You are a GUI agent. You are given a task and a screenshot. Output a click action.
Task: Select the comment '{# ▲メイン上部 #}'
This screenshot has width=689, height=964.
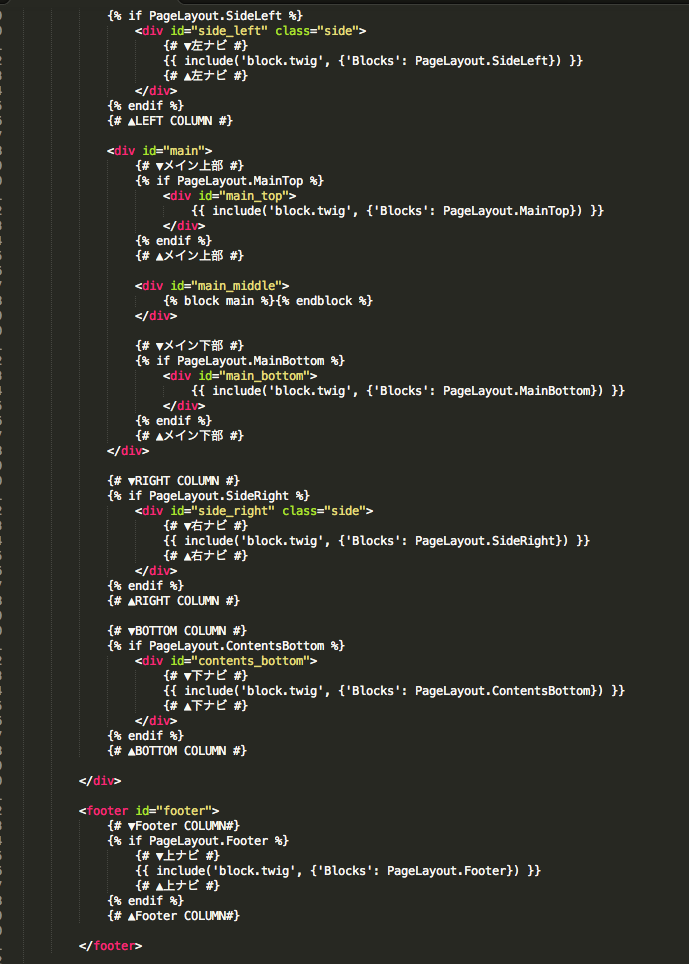189,256
